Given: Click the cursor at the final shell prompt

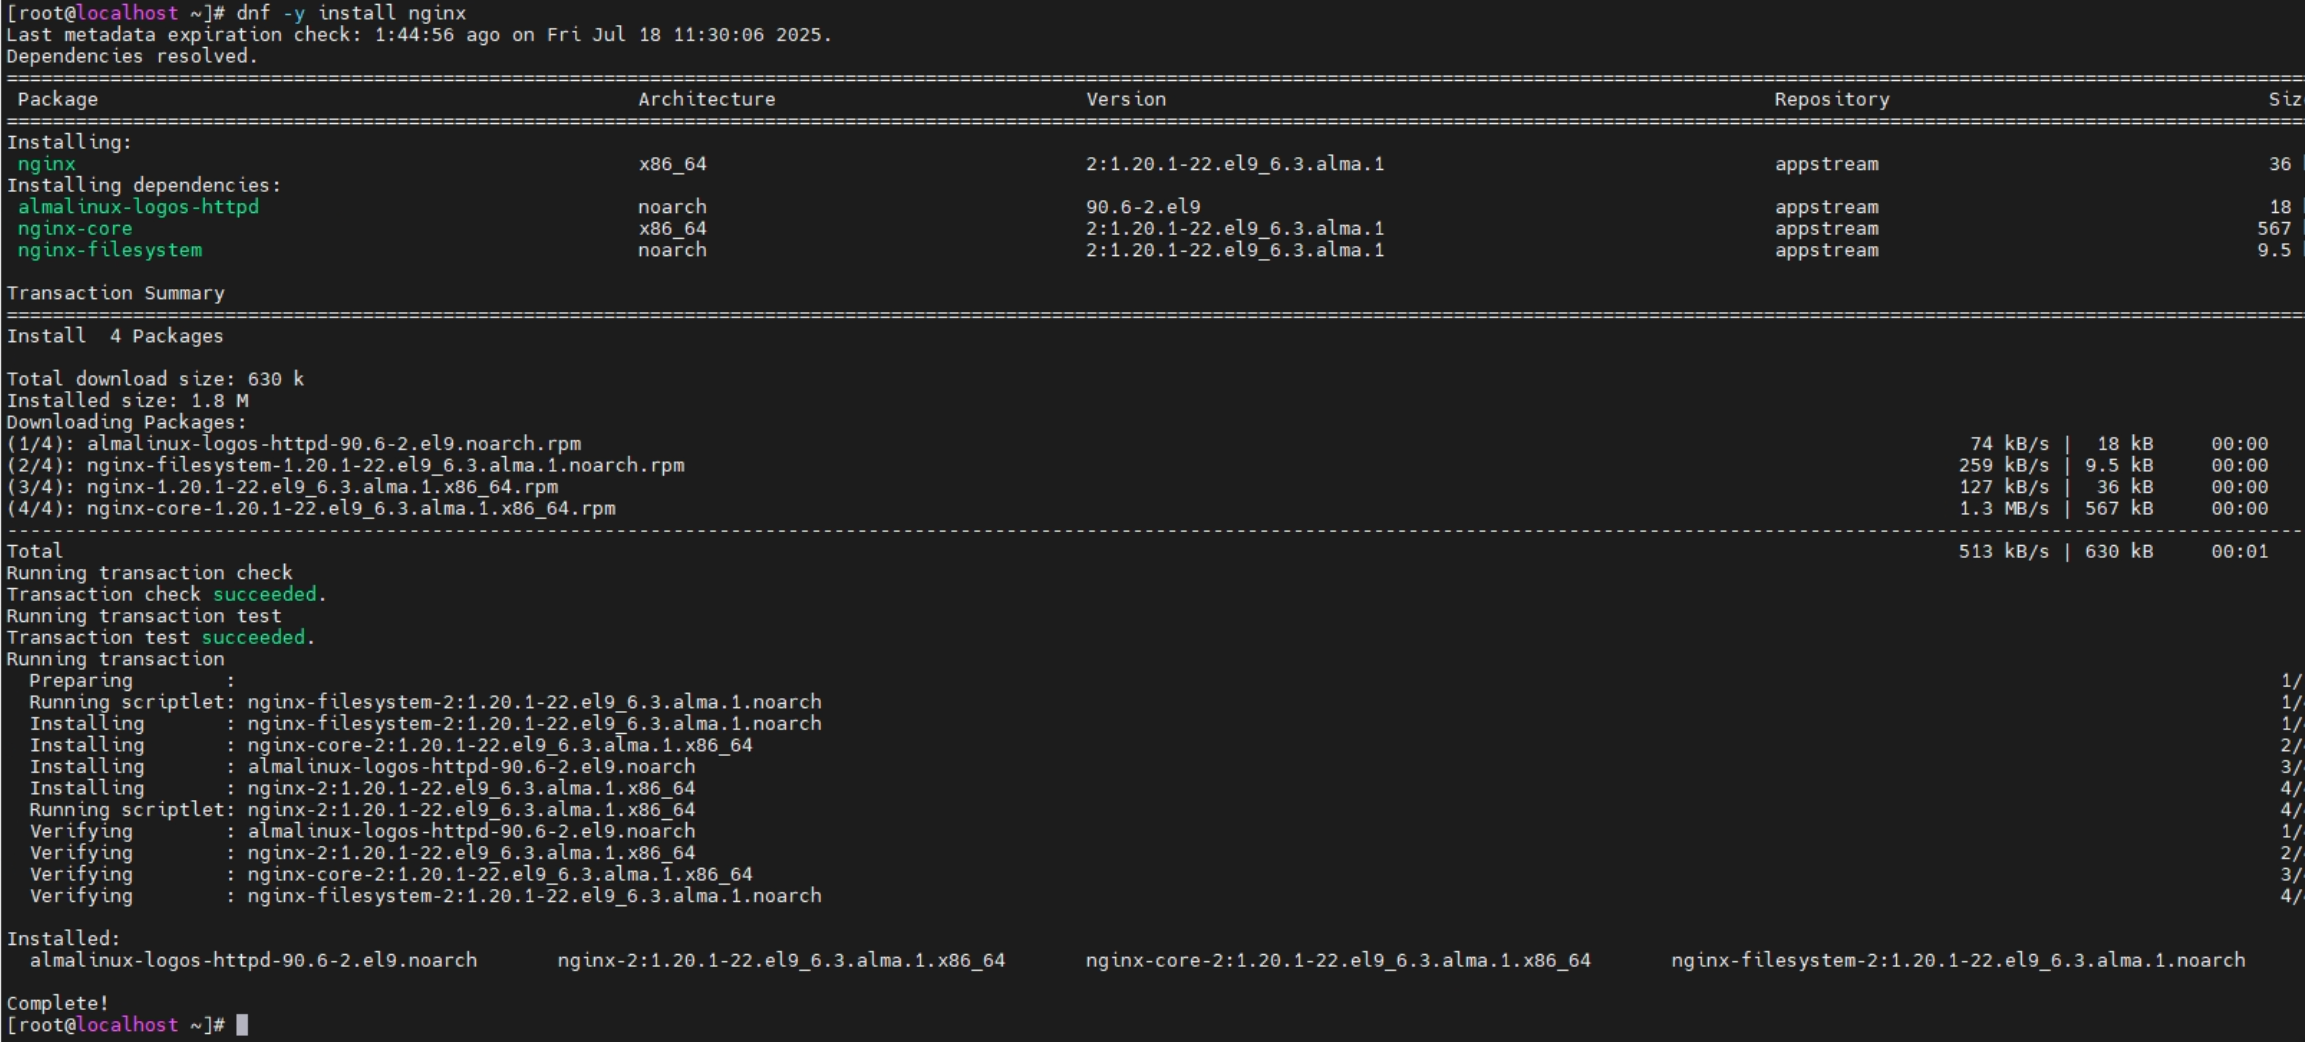Looking at the screenshot, I should [x=242, y=1025].
